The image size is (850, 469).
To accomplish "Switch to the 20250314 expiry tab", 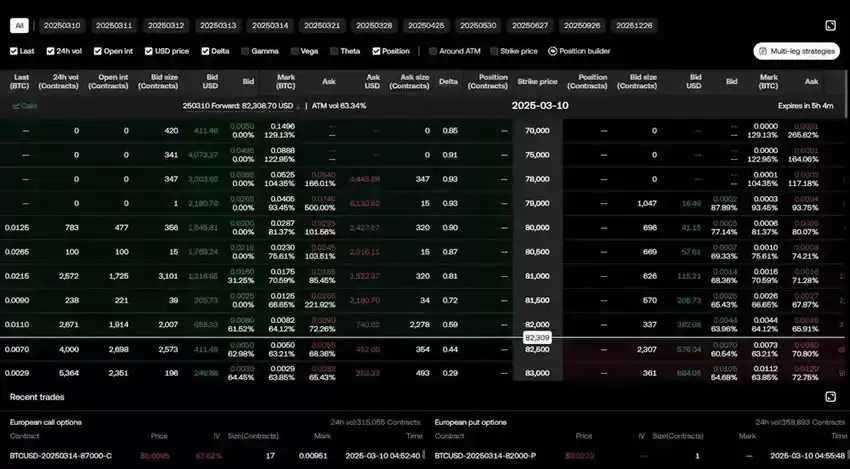I will click(x=269, y=25).
